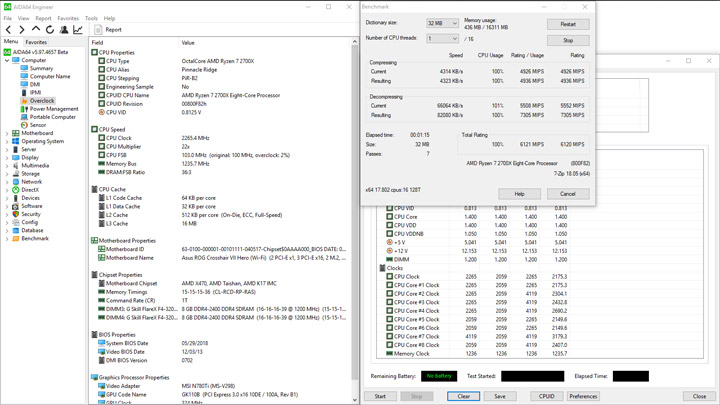Toggle the CPU Clock checkbox in statistics
The width and height of the screenshot is (720, 405).
(x=389, y=276)
